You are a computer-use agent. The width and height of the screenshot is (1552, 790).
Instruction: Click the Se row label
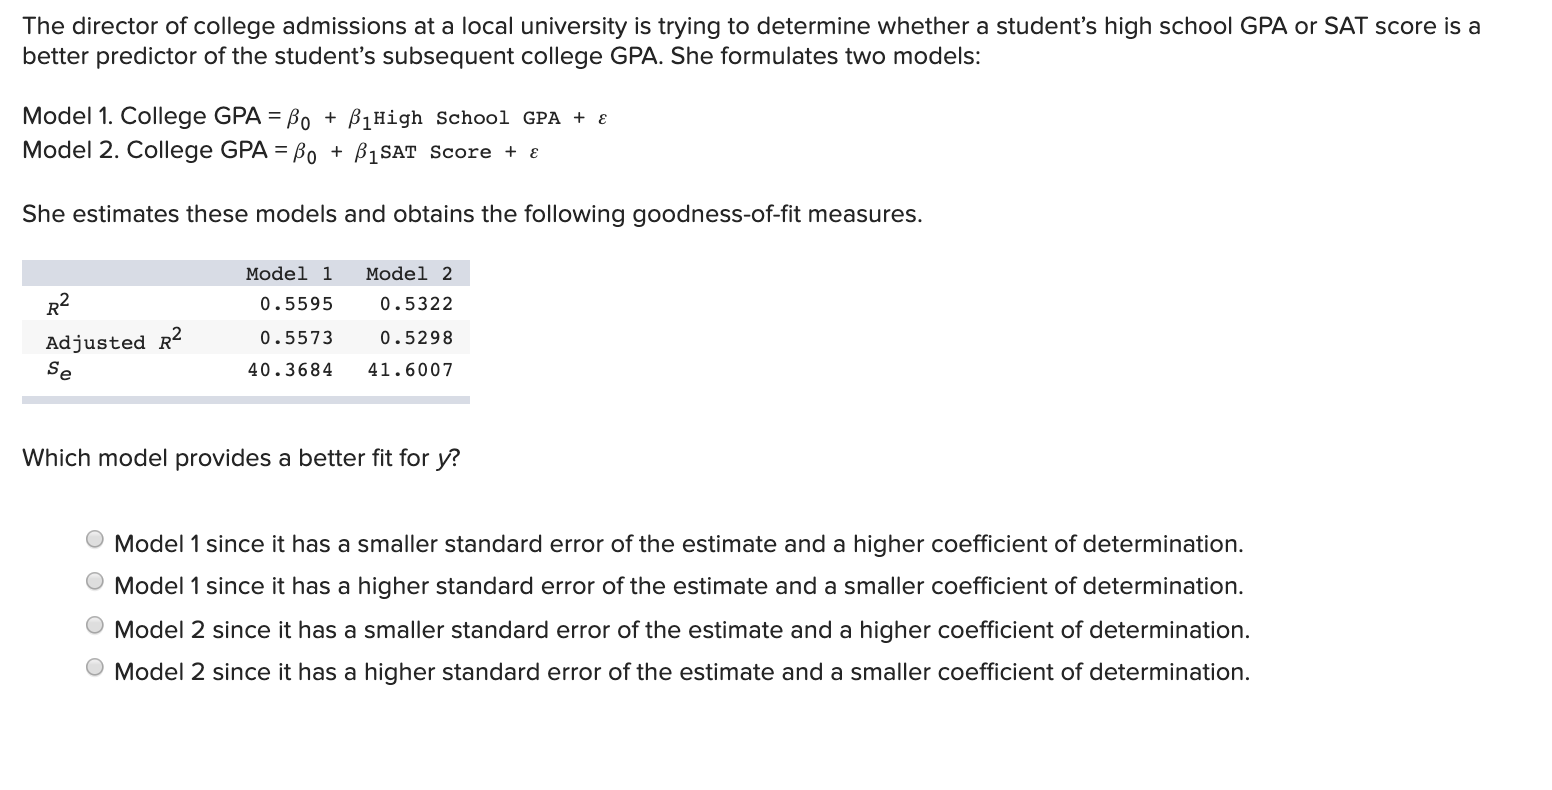[56, 370]
